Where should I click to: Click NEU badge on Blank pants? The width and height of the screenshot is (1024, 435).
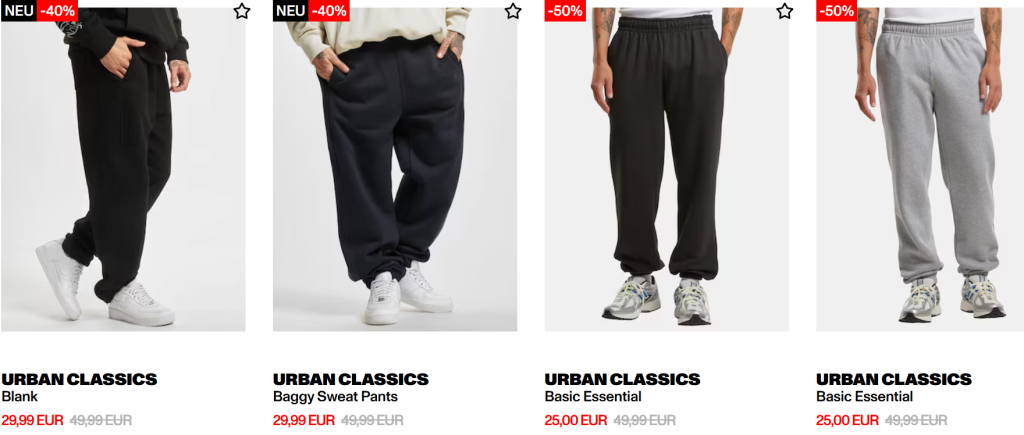tap(19, 10)
